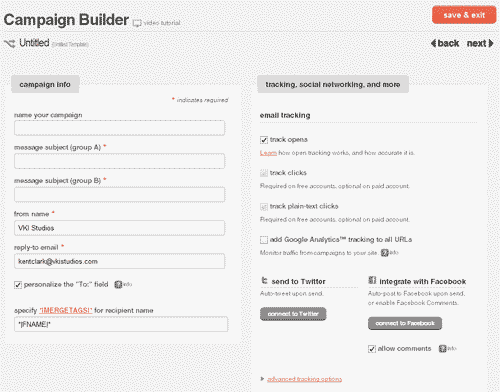Click the name your campaign input field
Screen dimensions: 500x392
[x=119, y=128]
